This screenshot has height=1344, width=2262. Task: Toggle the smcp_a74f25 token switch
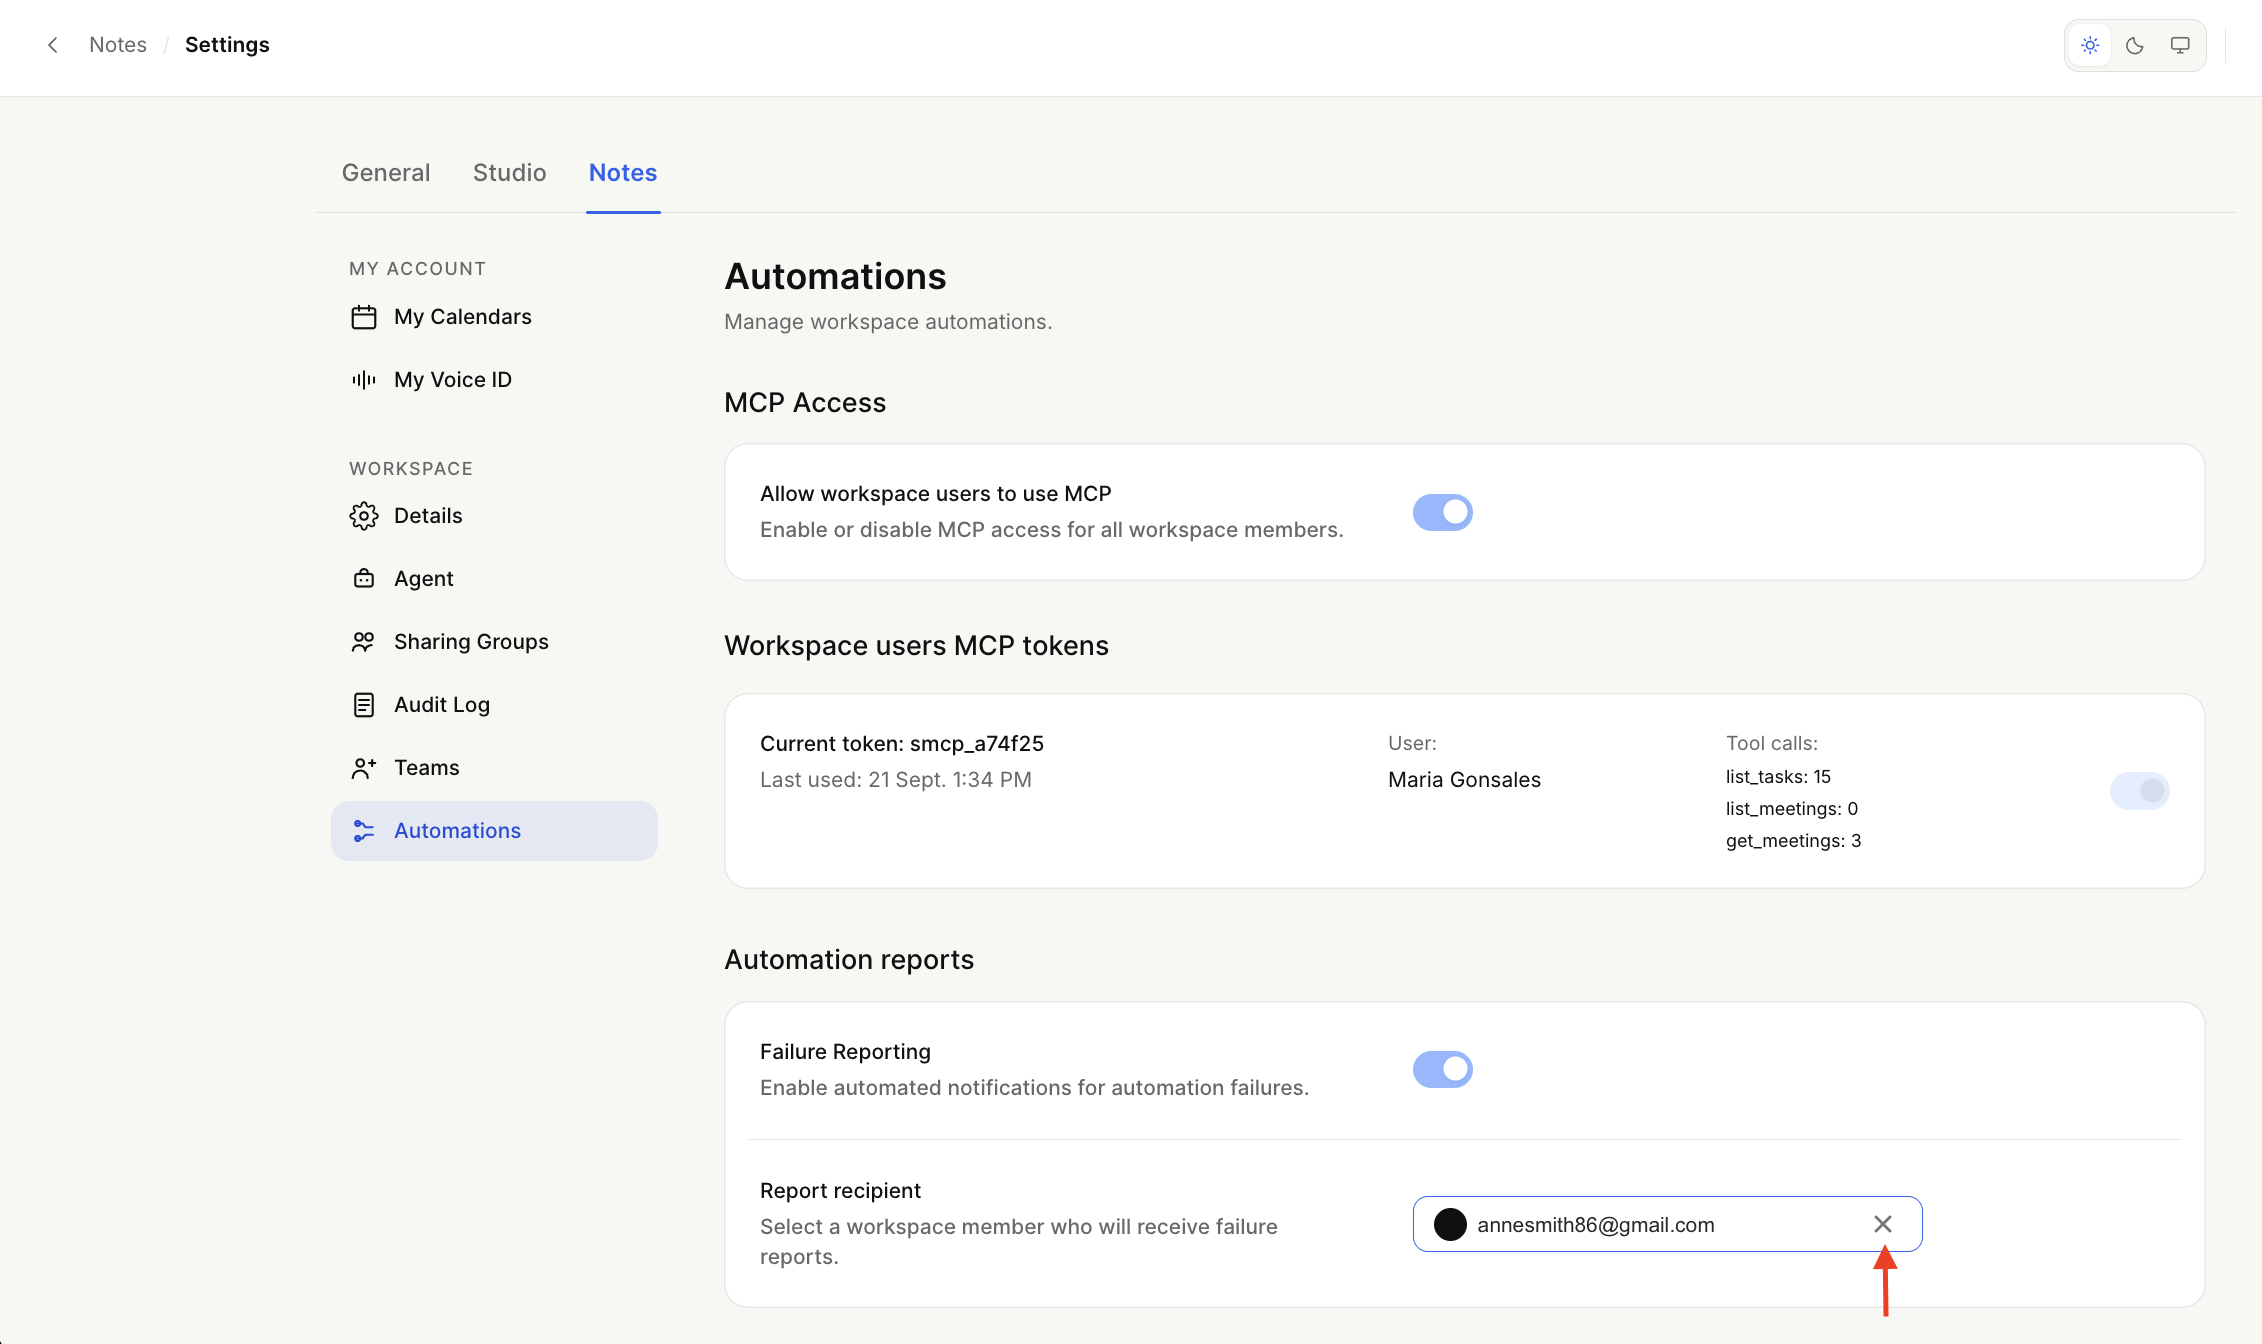point(2139,791)
